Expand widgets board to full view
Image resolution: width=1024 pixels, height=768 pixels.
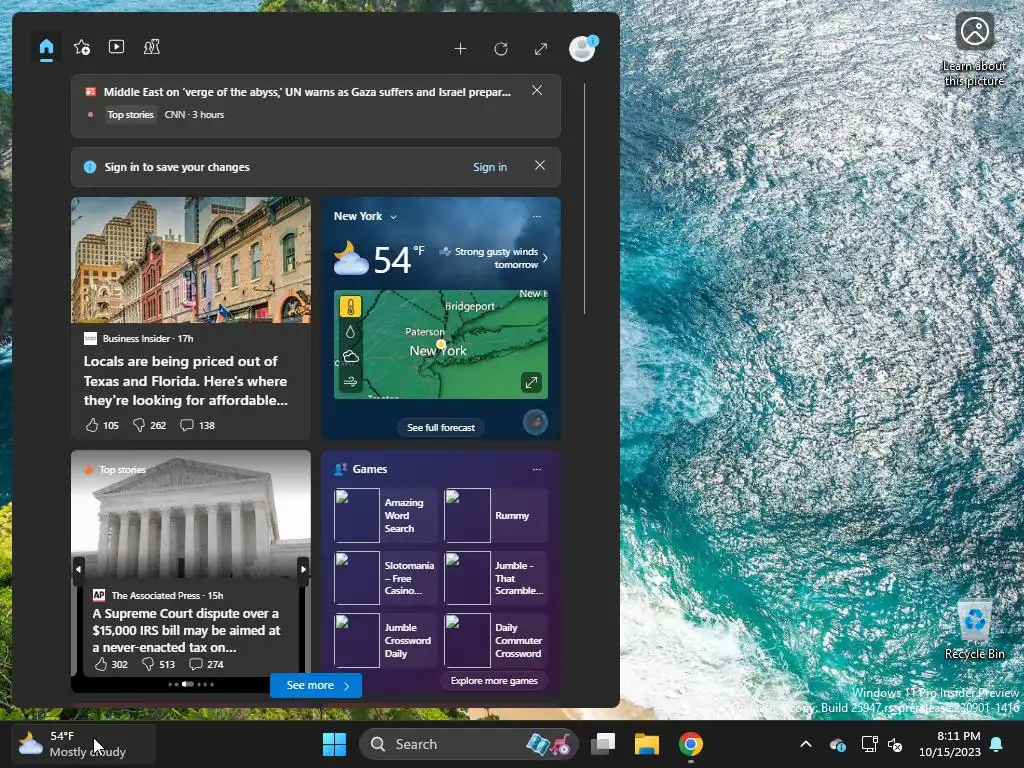tap(541, 49)
